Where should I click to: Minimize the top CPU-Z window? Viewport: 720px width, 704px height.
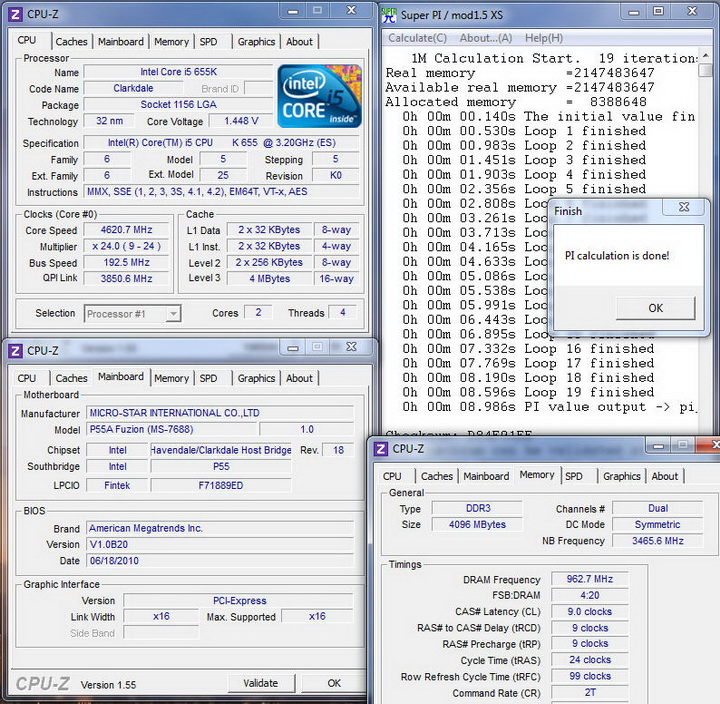[292, 11]
